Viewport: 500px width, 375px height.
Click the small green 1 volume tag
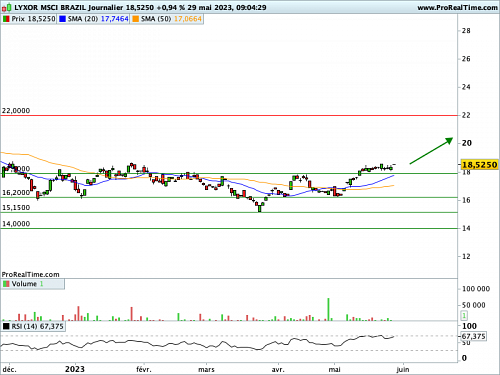tap(464, 315)
